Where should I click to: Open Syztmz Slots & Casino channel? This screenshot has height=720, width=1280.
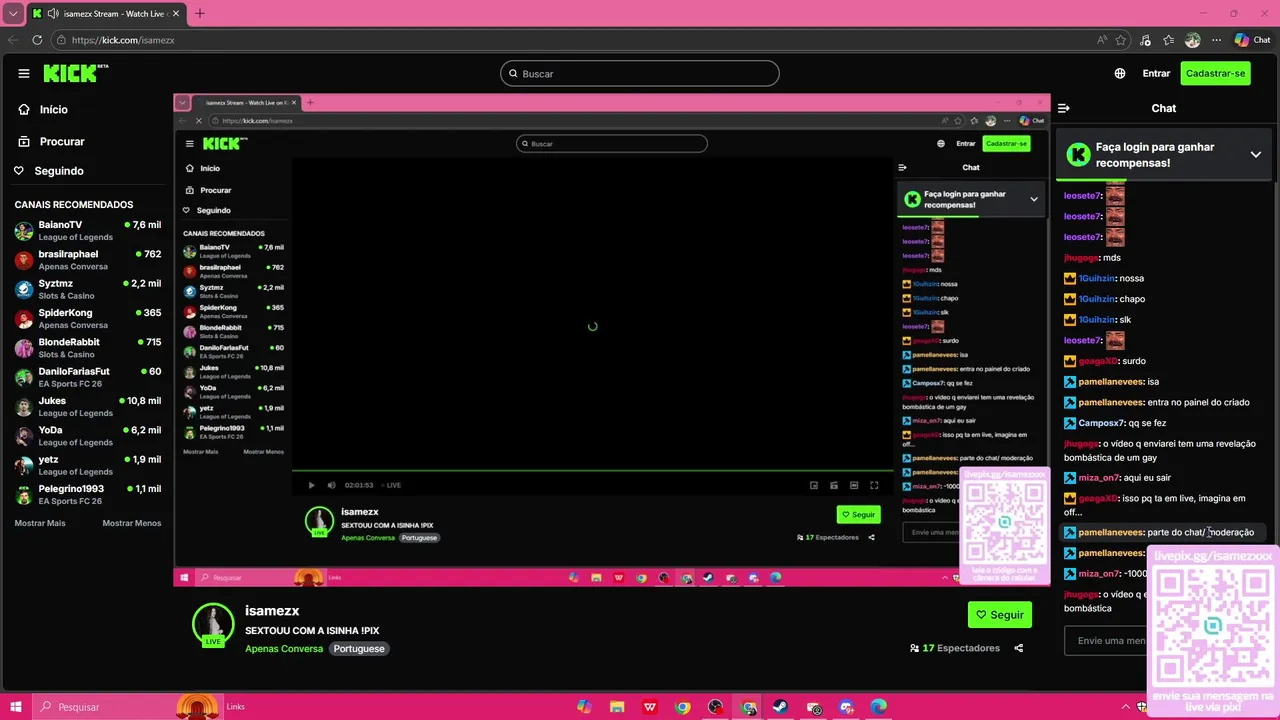pyautogui.click(x=88, y=289)
